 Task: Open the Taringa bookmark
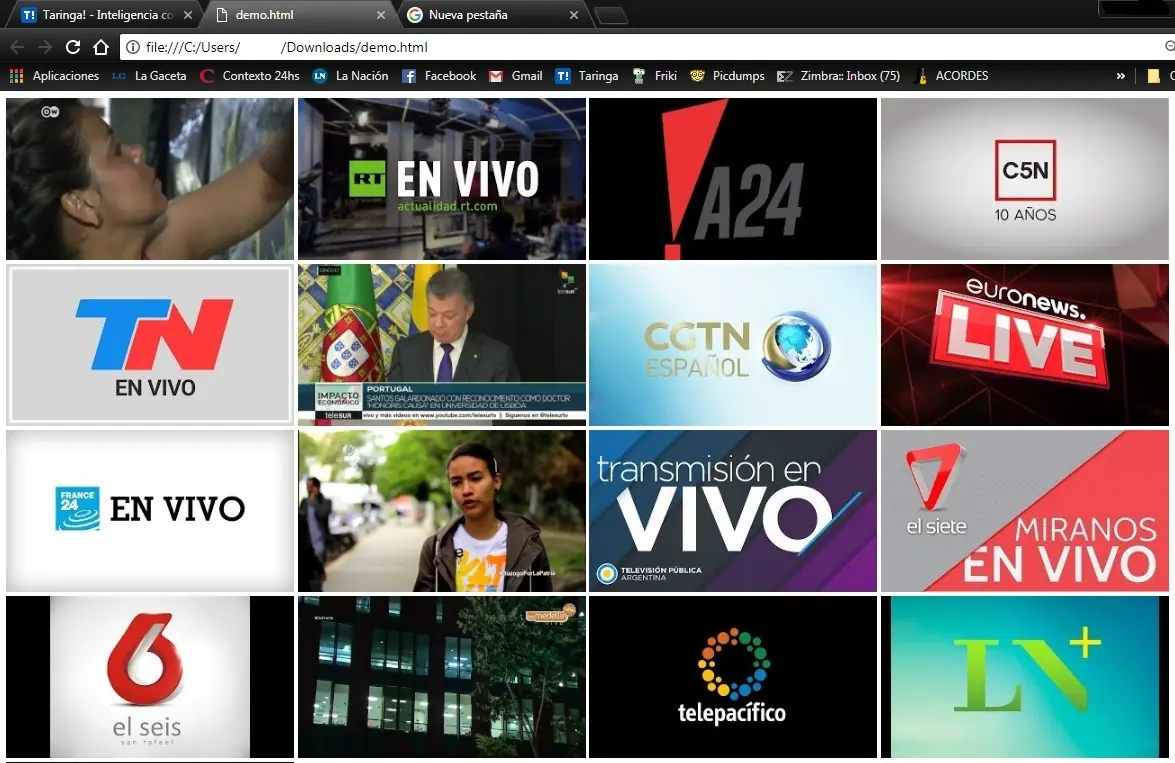pyautogui.click(x=587, y=76)
